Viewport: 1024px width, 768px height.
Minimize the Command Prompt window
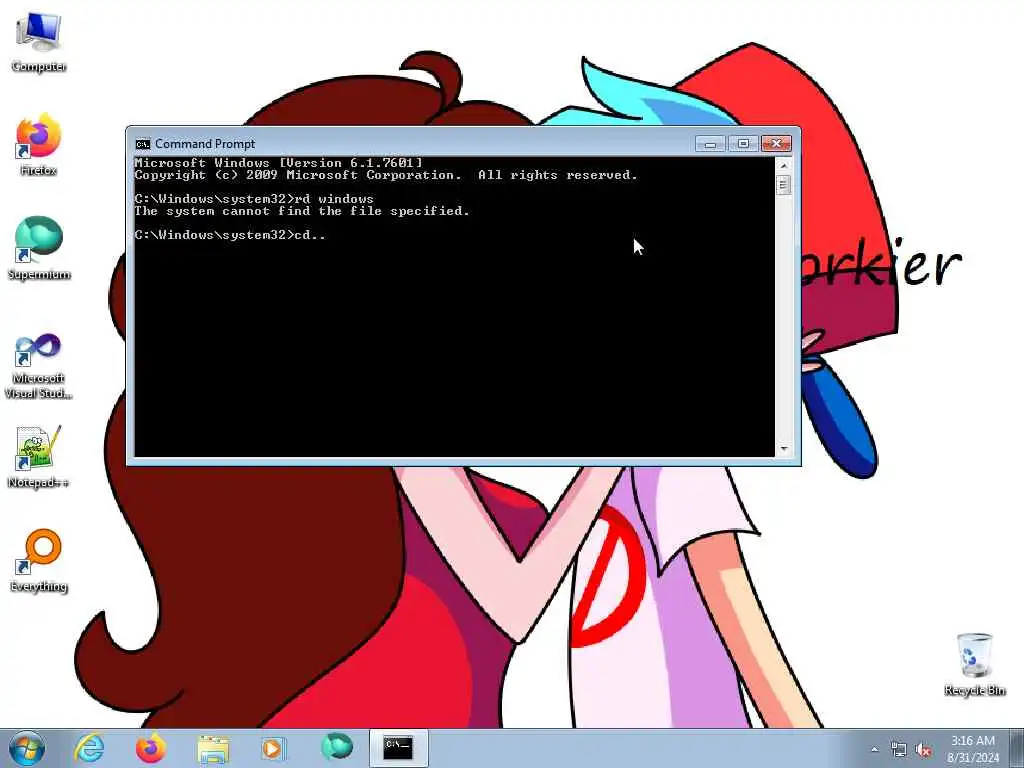pos(710,144)
